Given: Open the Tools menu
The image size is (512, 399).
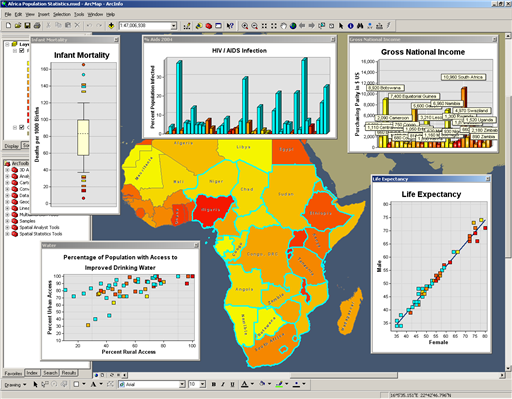Looking at the screenshot, I should coord(79,14).
